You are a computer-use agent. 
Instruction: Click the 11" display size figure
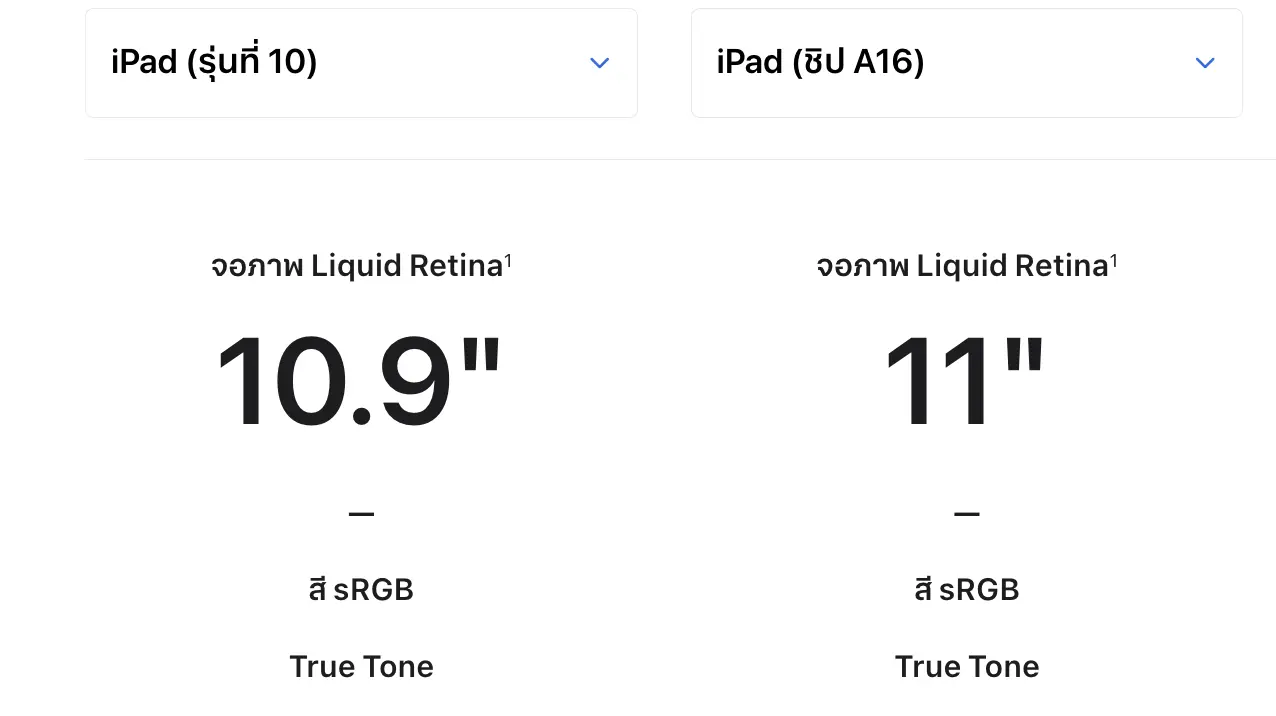[x=965, y=383]
